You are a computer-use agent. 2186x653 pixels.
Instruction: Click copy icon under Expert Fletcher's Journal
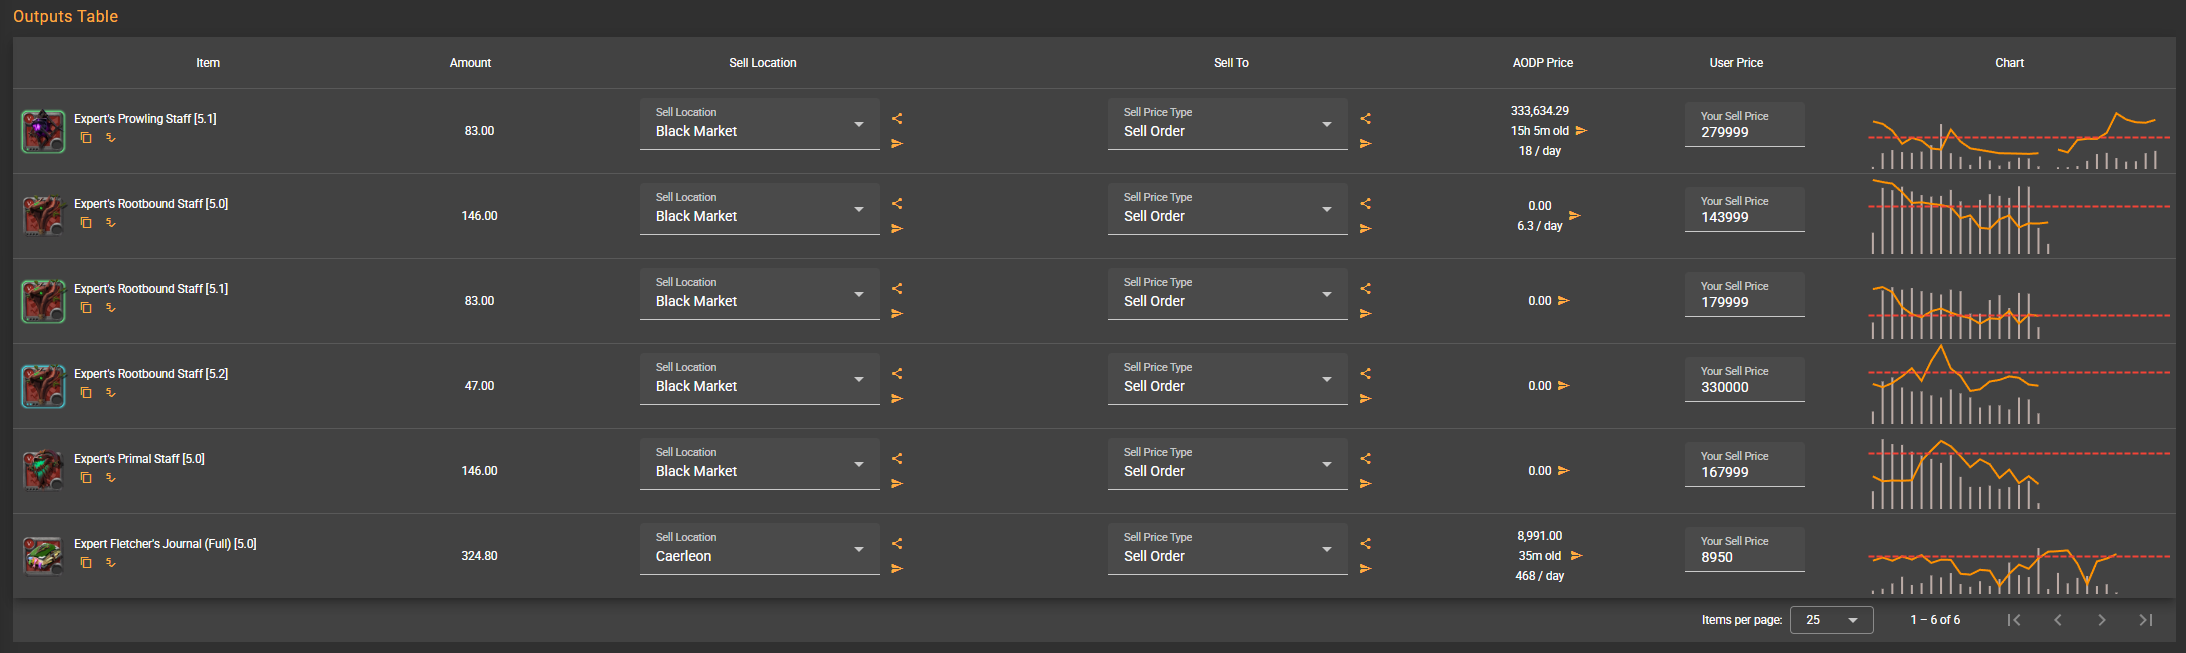pos(86,563)
